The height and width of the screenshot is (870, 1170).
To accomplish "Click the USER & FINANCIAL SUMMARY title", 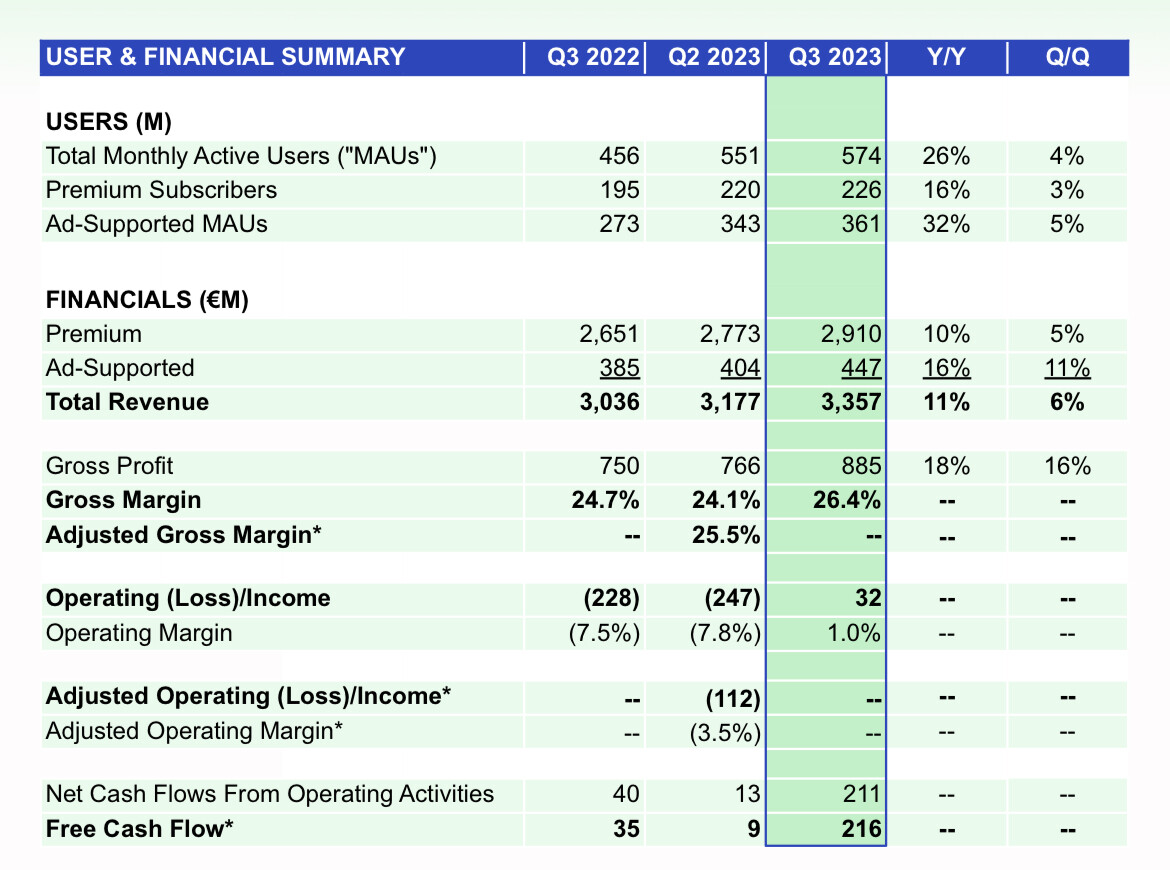I will [225, 57].
